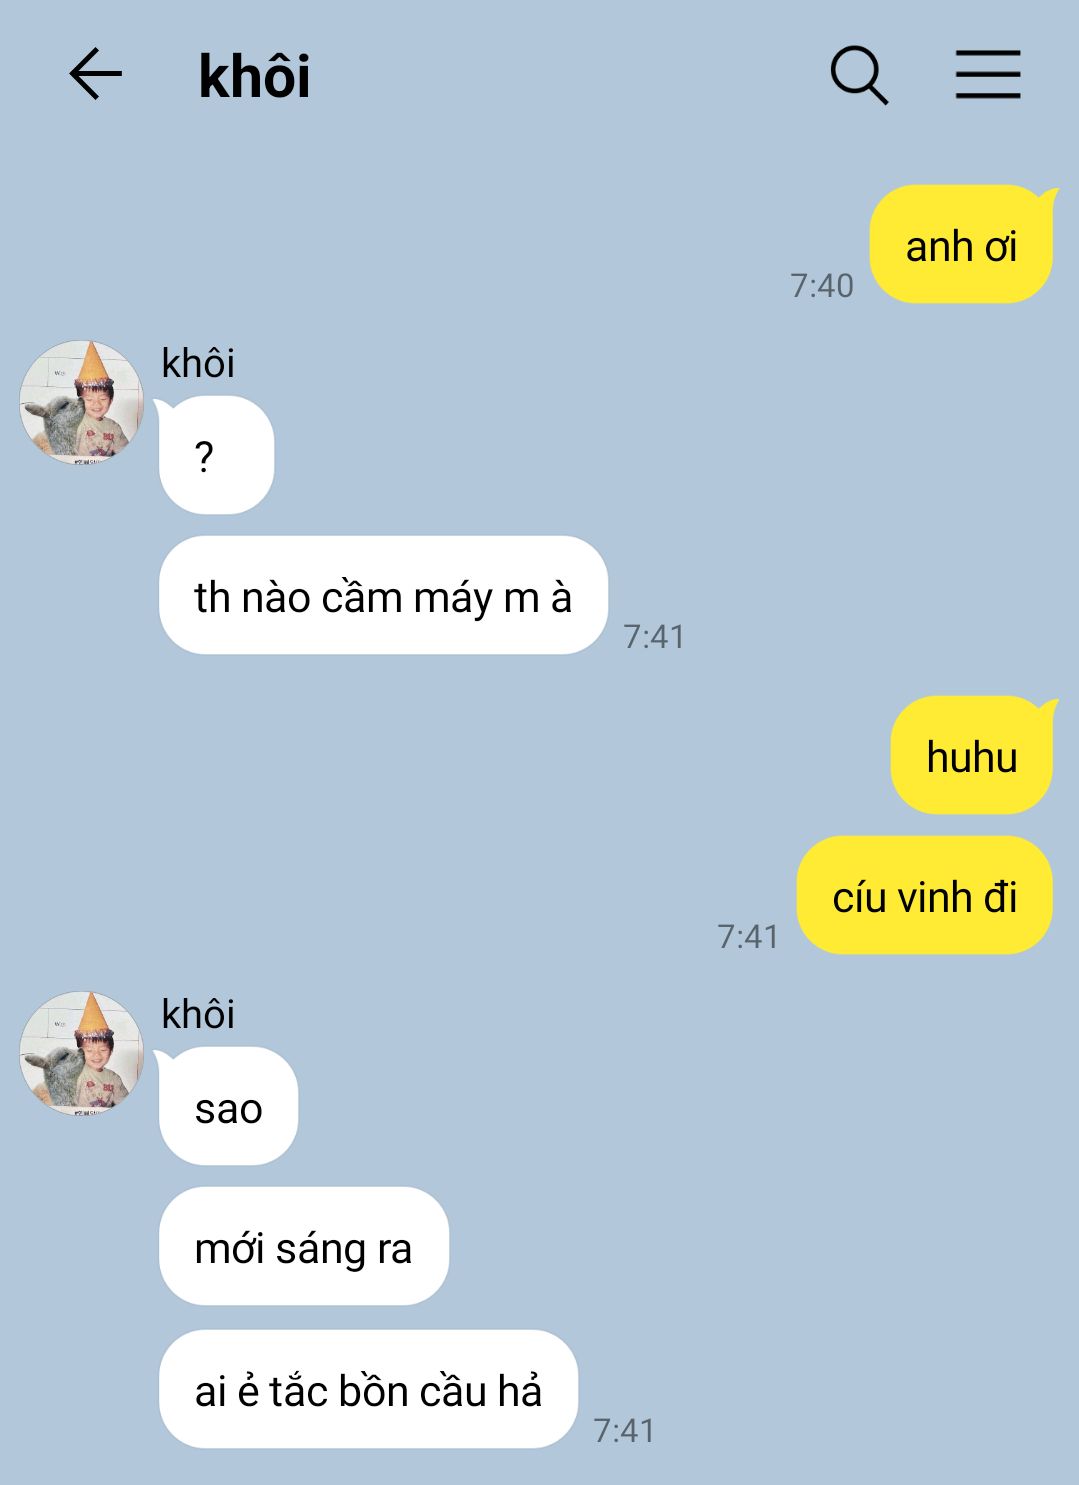The image size is (1079, 1485).
Task: Tap the 'huhu' yellow bubble
Action: click(972, 756)
